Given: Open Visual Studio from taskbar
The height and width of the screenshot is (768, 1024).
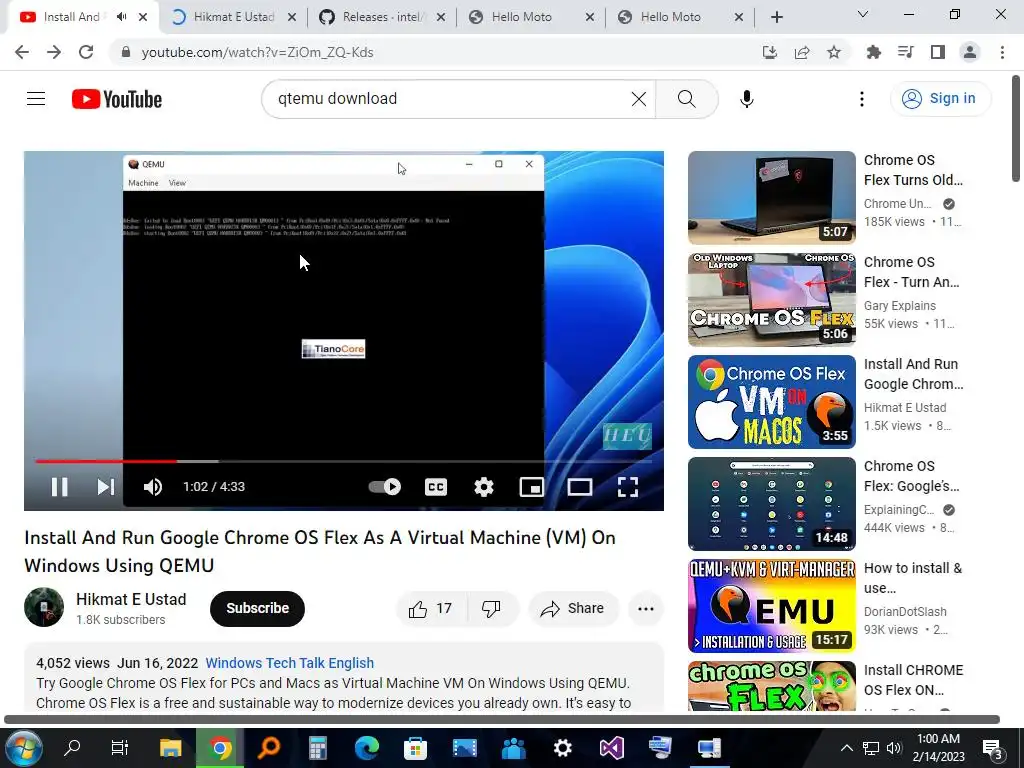Looking at the screenshot, I should coord(611,748).
